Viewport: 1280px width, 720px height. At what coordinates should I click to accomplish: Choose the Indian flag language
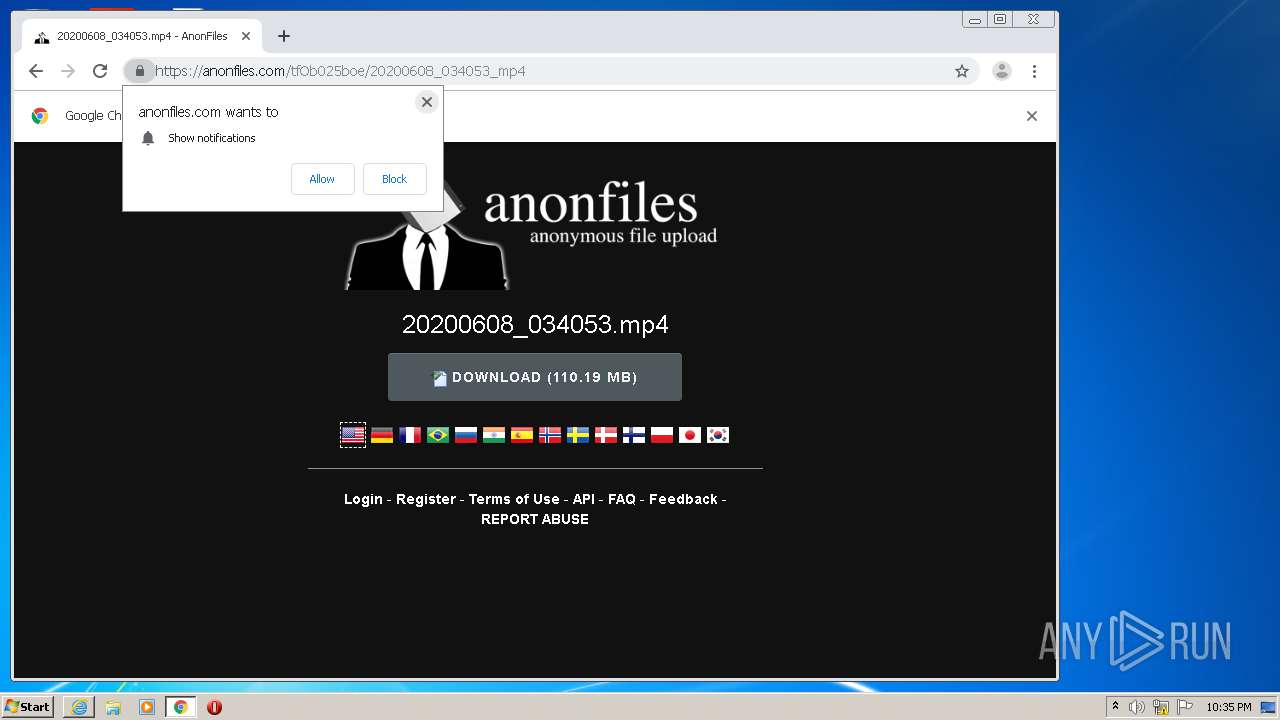[494, 435]
